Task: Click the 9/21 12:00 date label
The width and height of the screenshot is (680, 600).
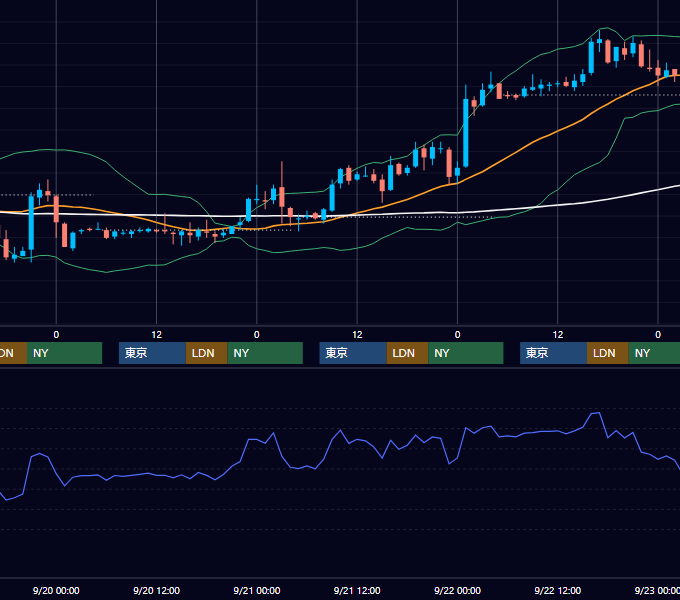Action: point(357,590)
